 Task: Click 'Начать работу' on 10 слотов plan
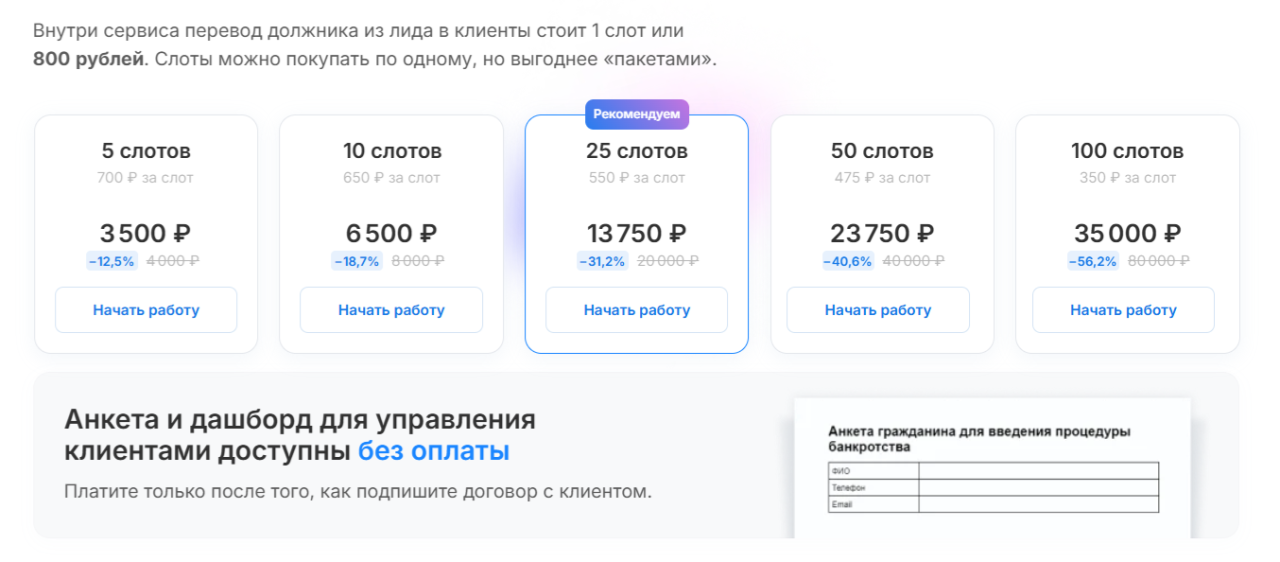[391, 310]
